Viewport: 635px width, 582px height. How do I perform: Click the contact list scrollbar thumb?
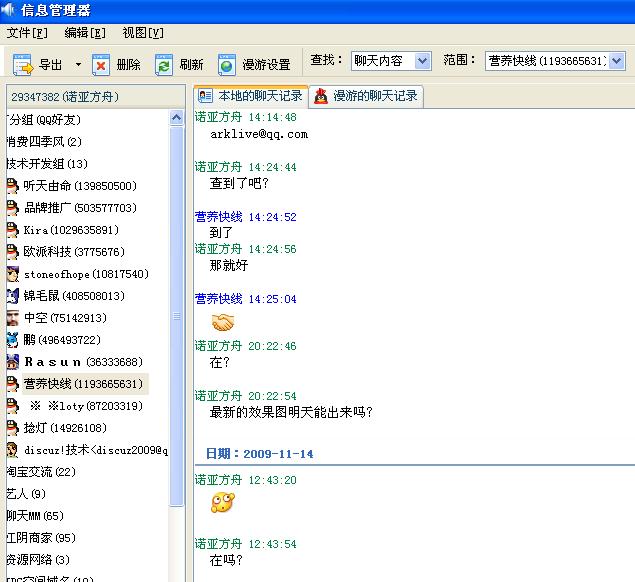coord(177,316)
